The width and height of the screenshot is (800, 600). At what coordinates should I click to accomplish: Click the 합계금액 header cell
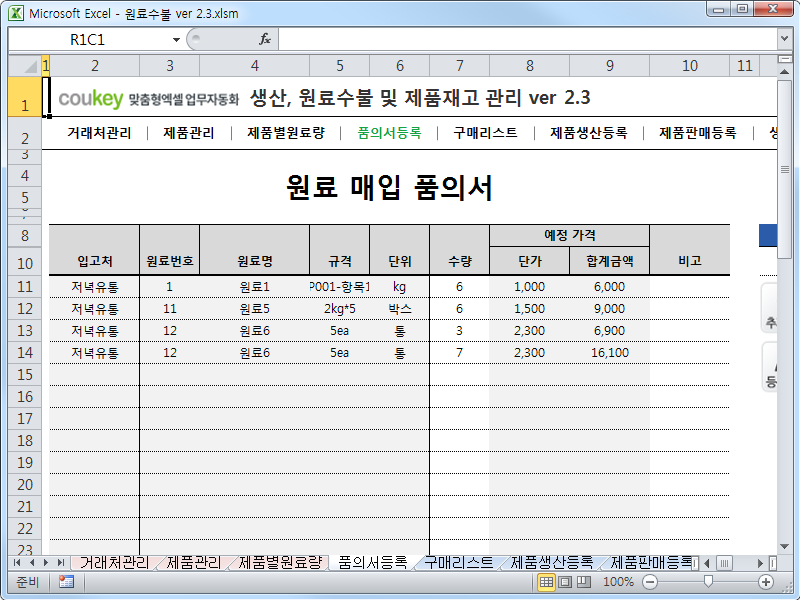[609, 261]
